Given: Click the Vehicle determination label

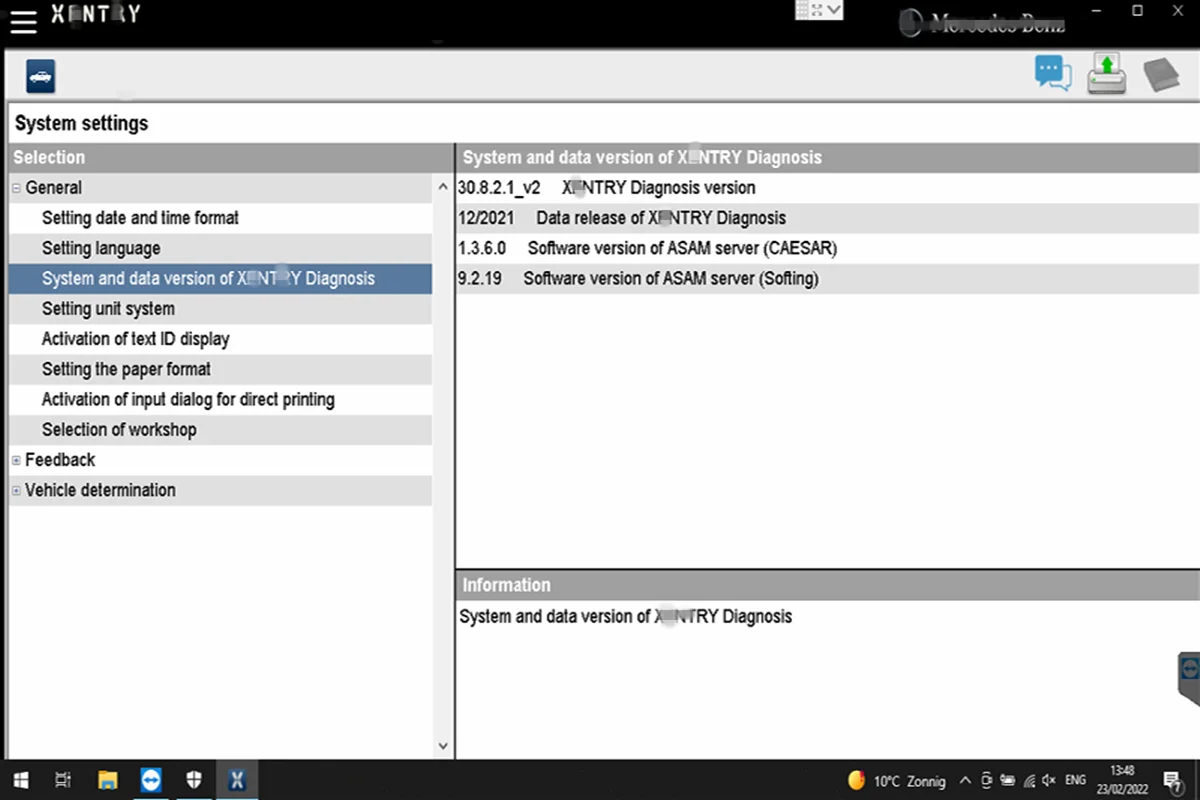Looking at the screenshot, I should coord(100,490).
